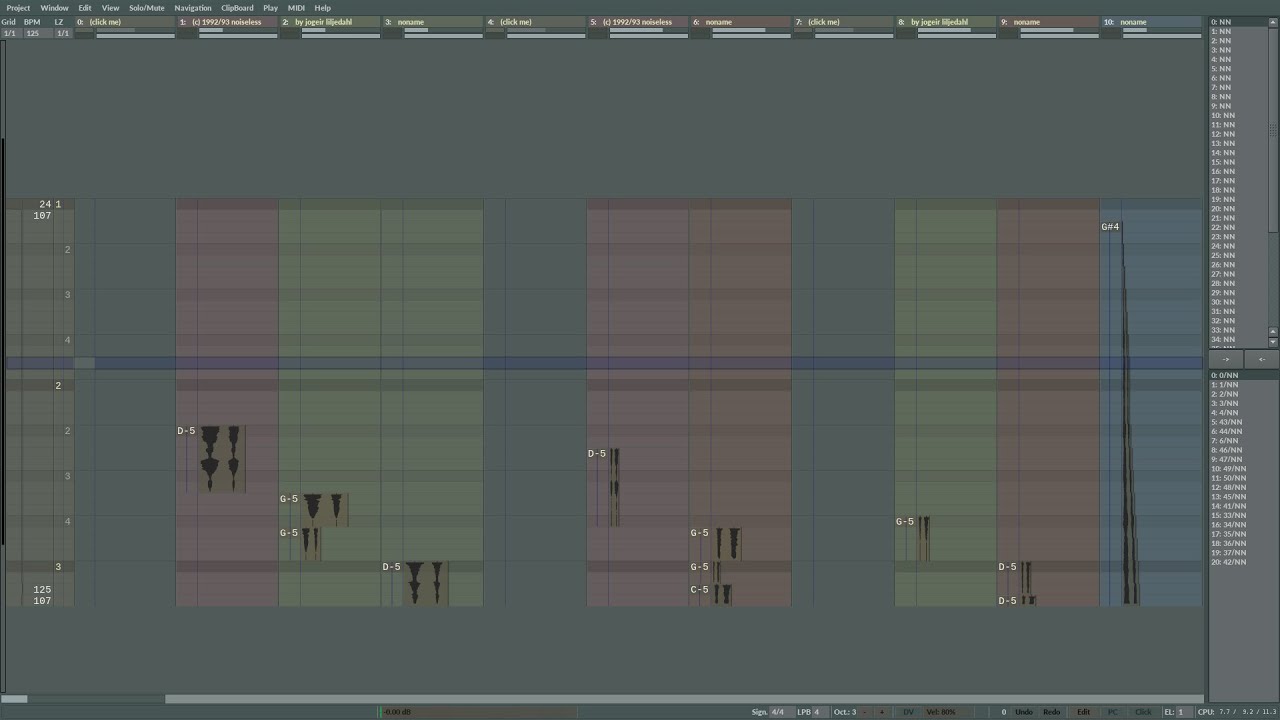
Task: Select track 2 header 'by jogeir liljedahl'
Action: click(330, 22)
